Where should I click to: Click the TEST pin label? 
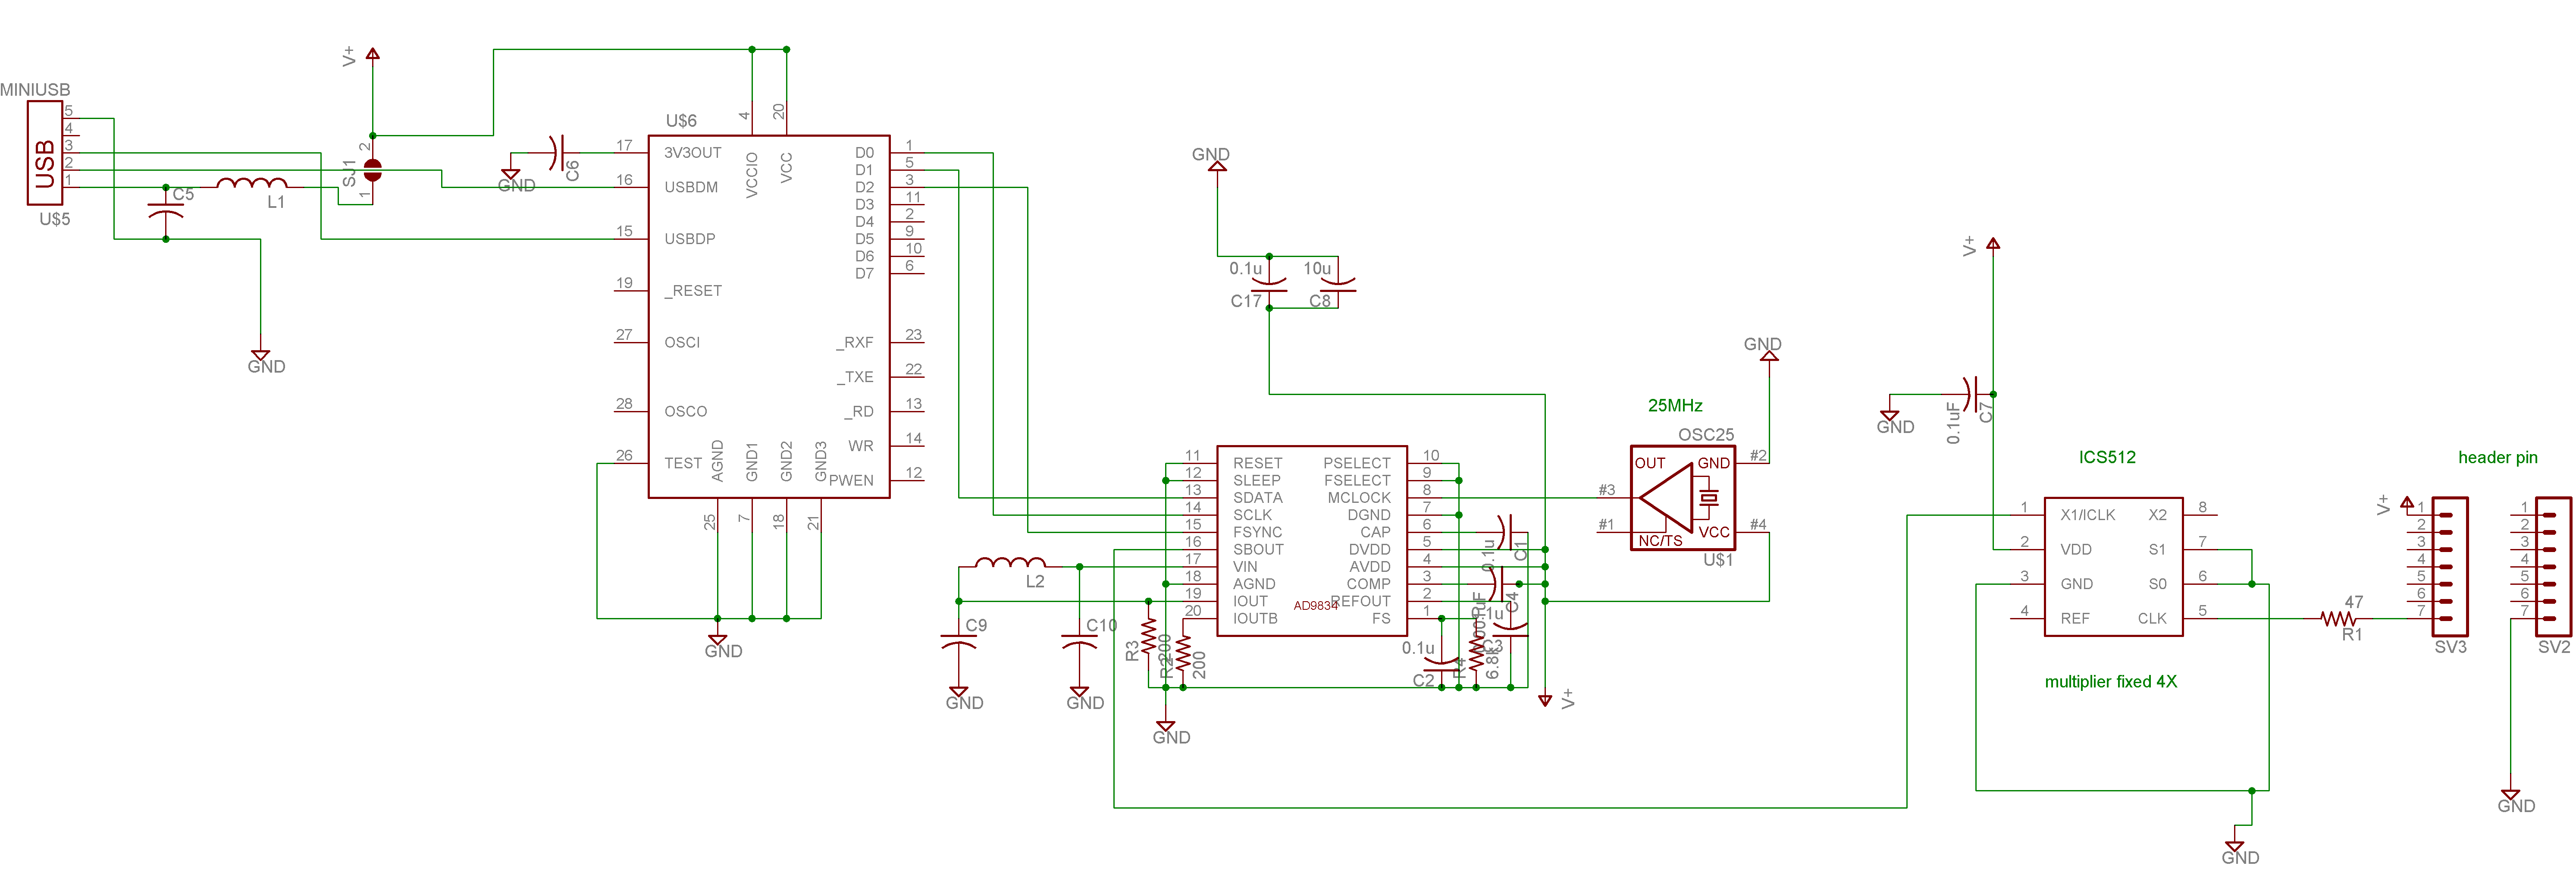pos(683,464)
